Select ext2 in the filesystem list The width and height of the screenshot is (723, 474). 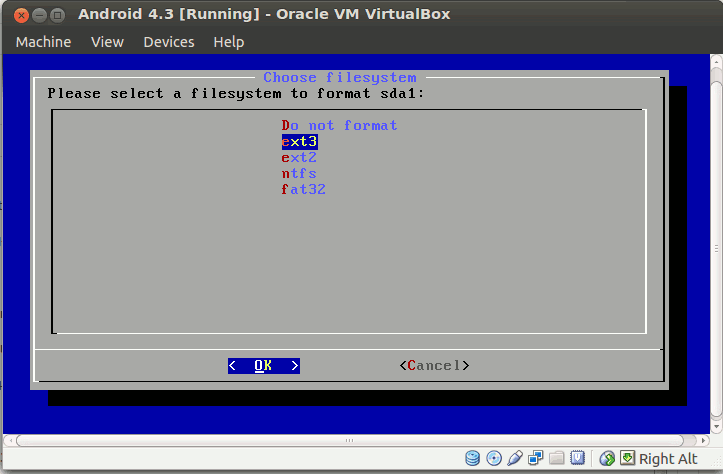point(299,157)
